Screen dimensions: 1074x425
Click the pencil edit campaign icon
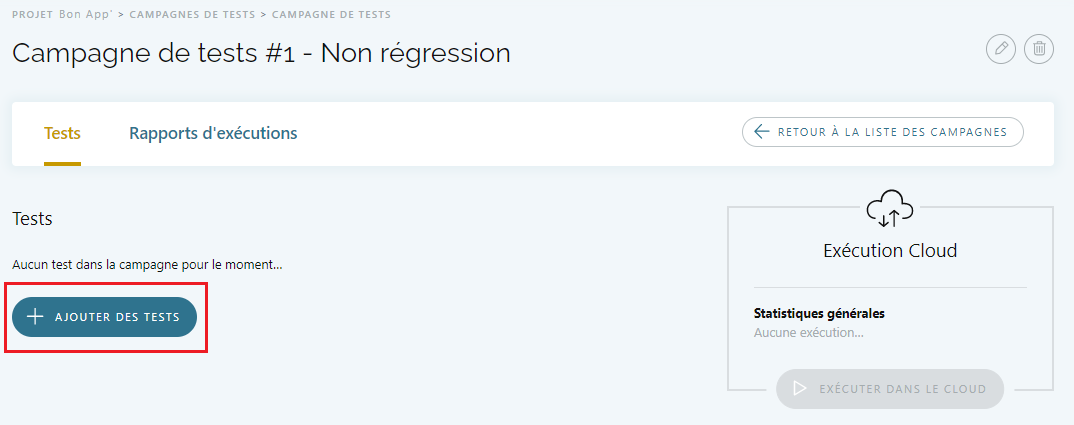coord(1001,49)
